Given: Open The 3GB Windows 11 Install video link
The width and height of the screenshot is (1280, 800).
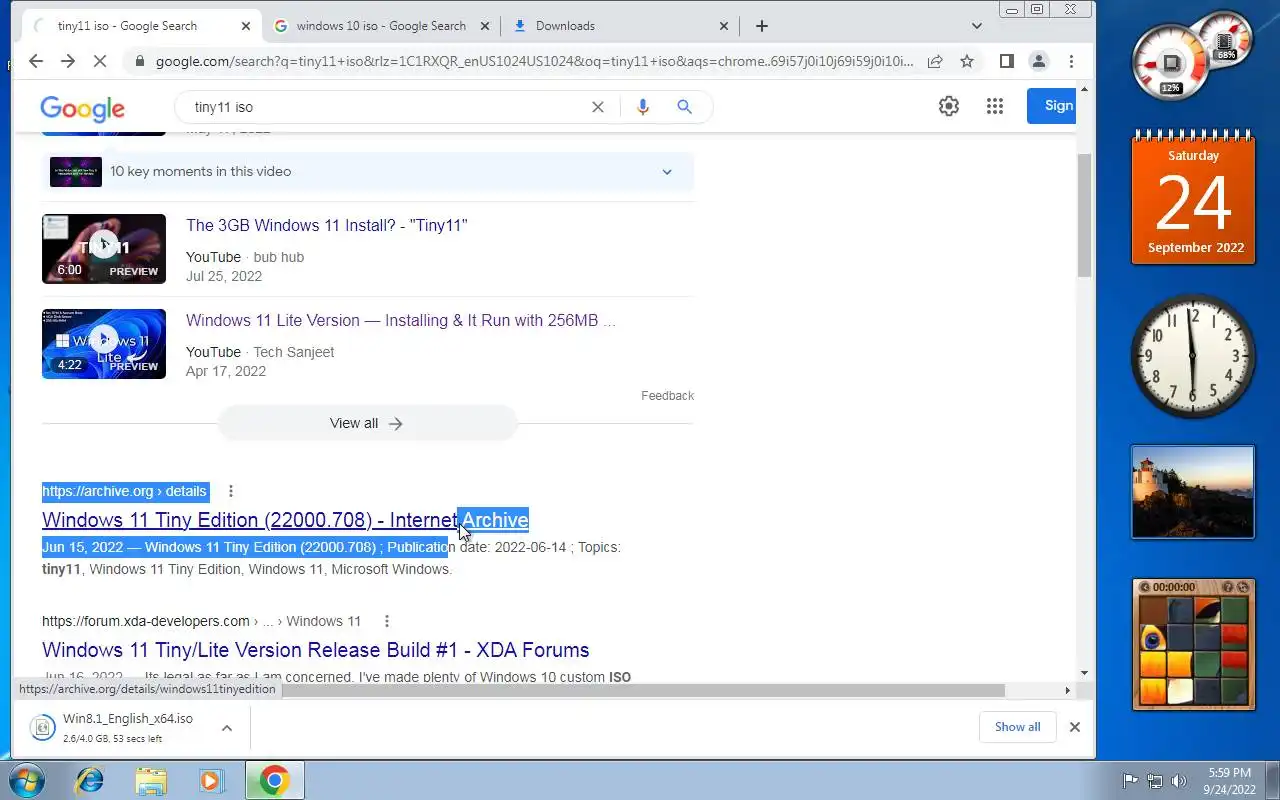Looking at the screenshot, I should [327, 226].
